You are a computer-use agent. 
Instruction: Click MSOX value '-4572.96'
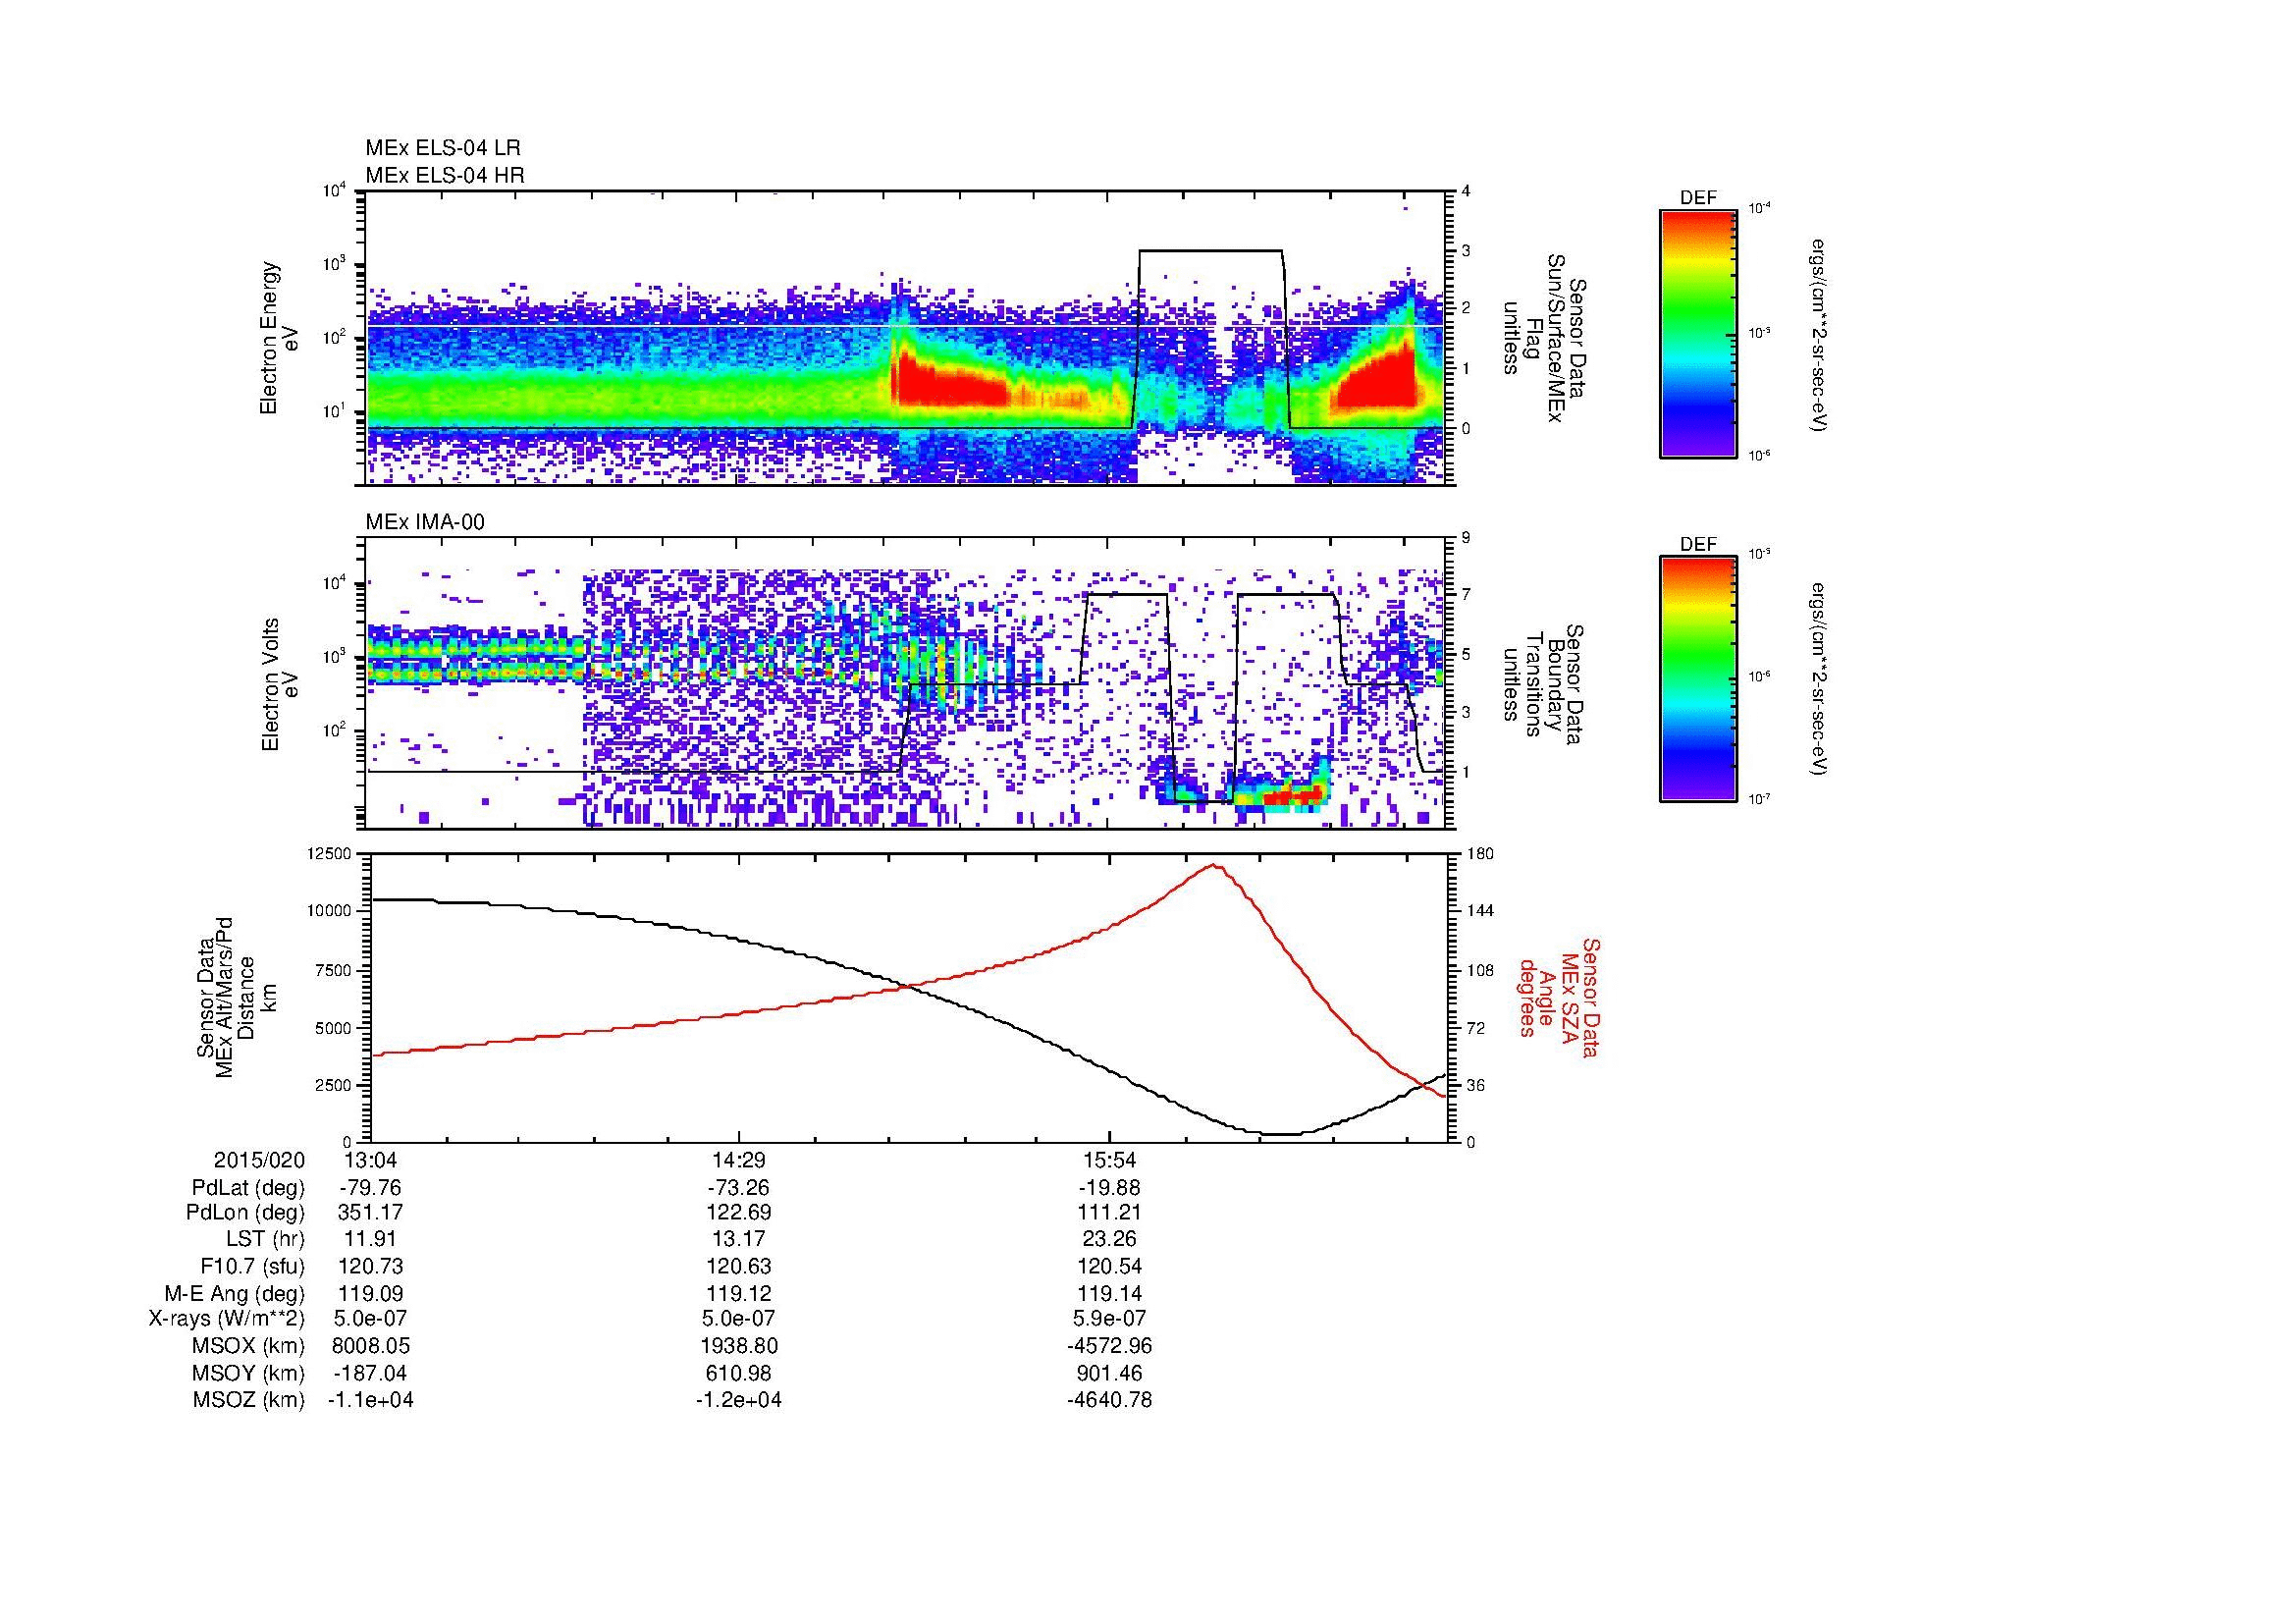(1109, 1346)
